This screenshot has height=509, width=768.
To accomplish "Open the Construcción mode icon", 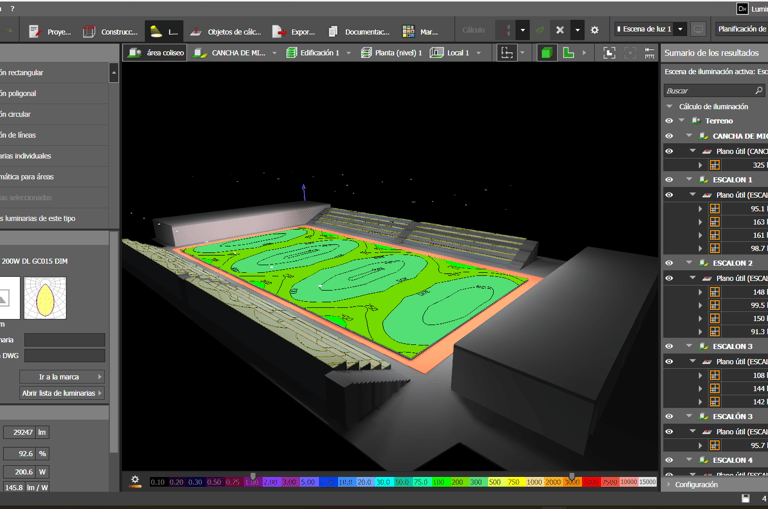I will pos(89,32).
